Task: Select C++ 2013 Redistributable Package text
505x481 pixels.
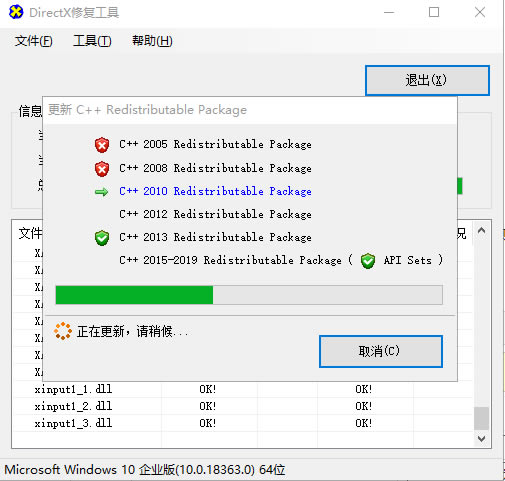Action: (215, 237)
